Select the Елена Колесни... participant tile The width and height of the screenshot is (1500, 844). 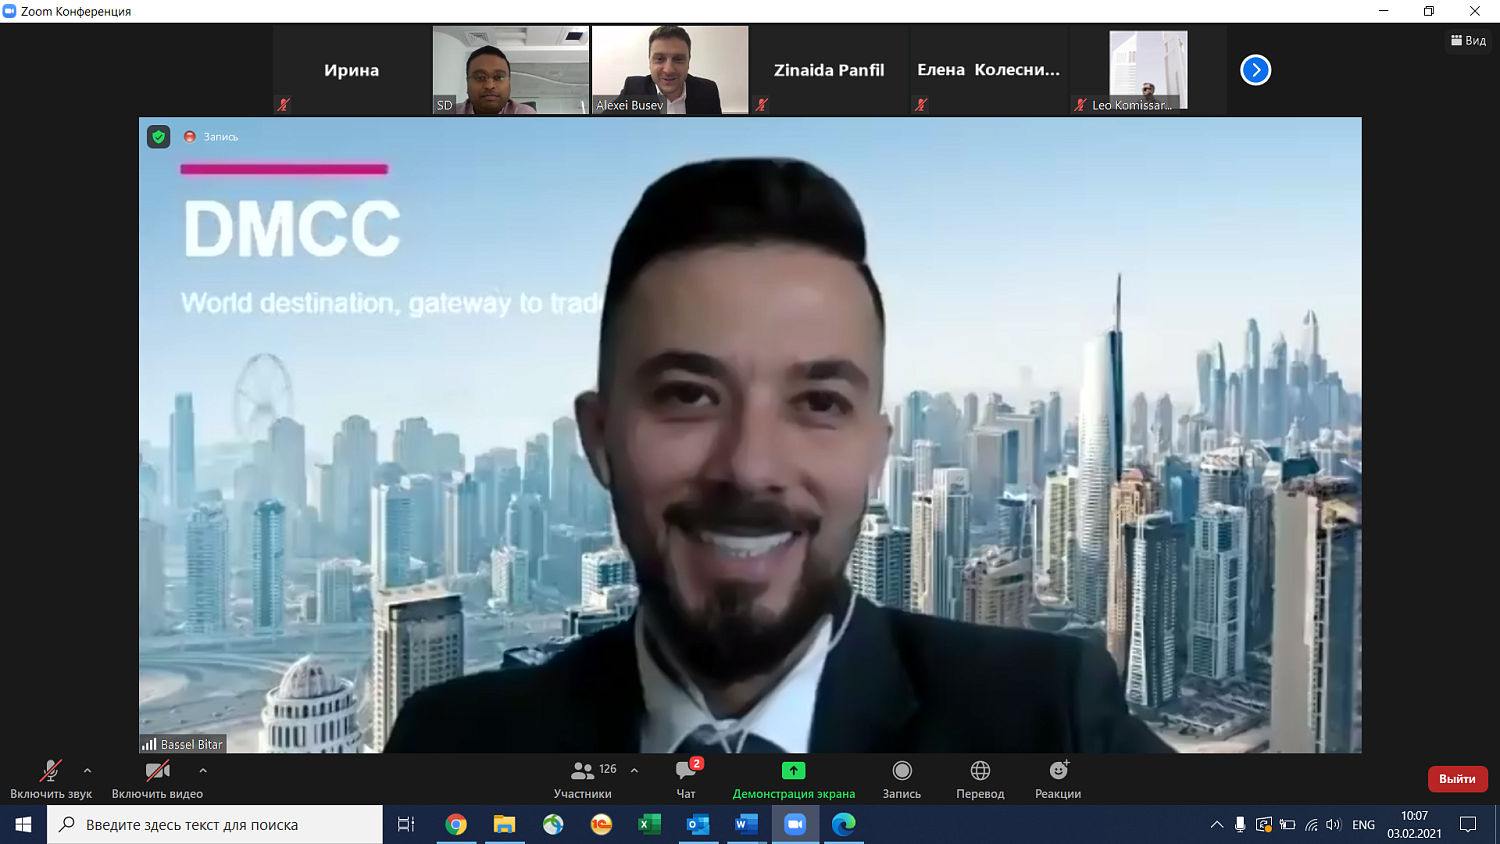[x=988, y=70]
